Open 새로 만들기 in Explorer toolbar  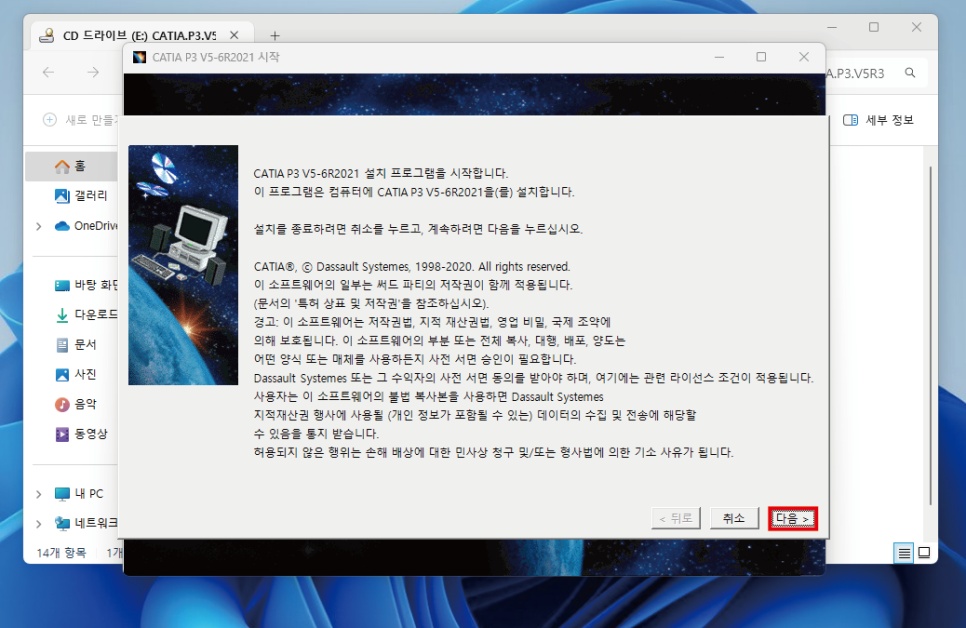point(80,120)
